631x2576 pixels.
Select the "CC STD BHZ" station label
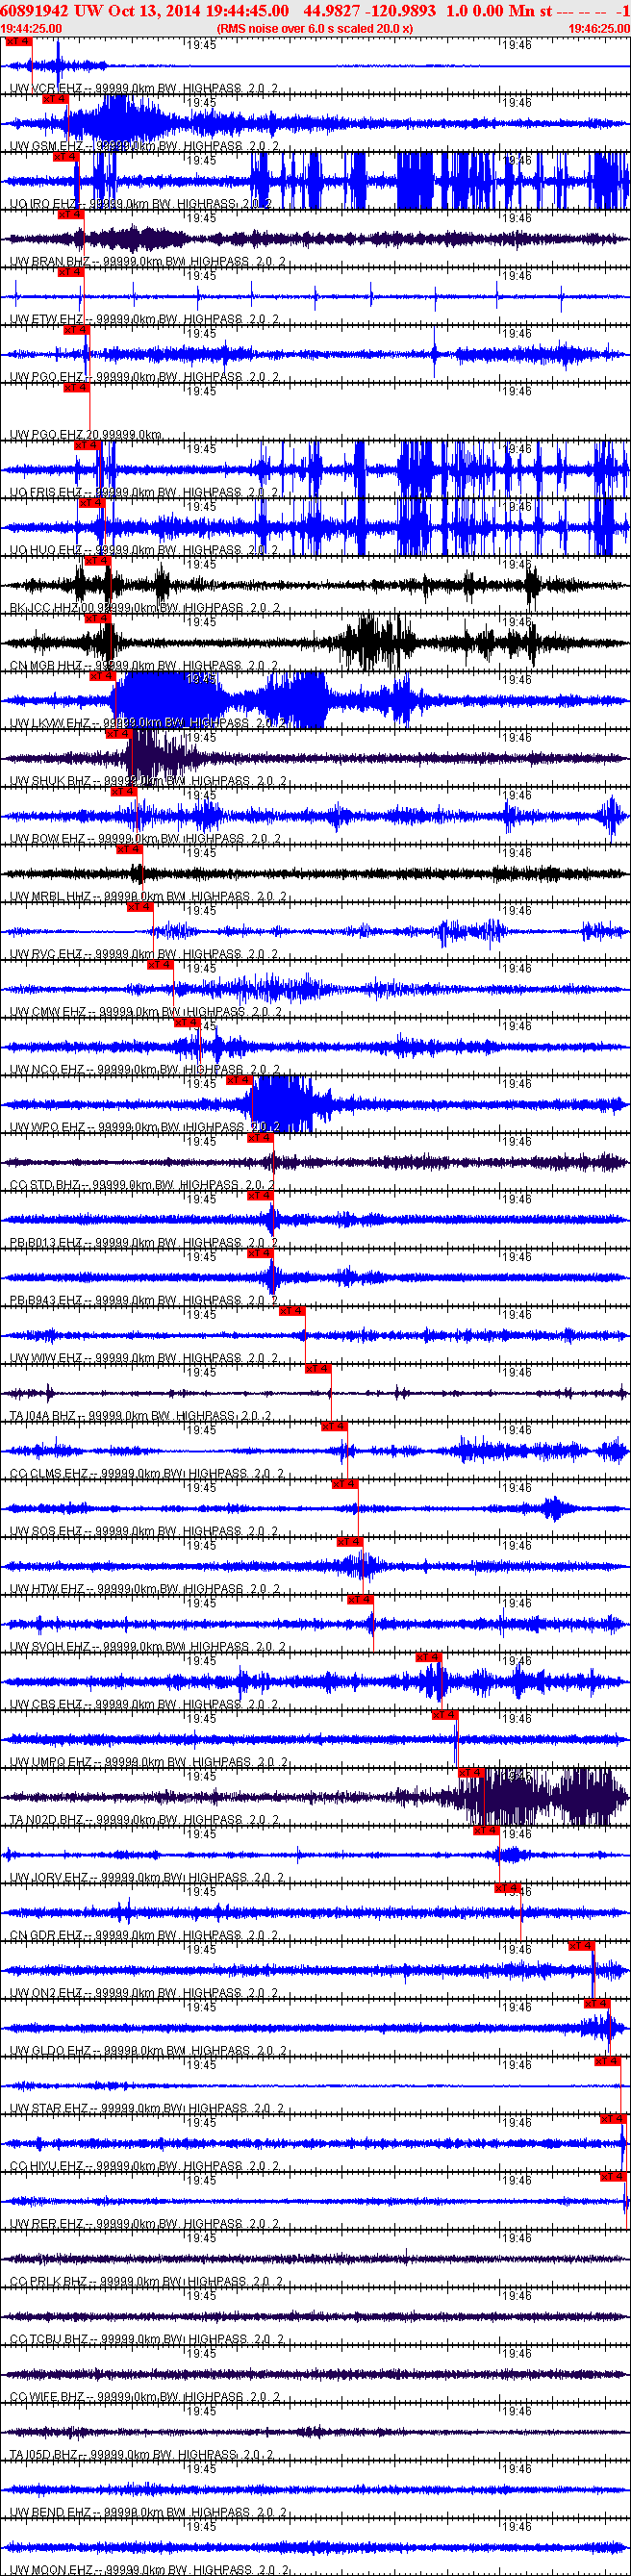[45, 1186]
